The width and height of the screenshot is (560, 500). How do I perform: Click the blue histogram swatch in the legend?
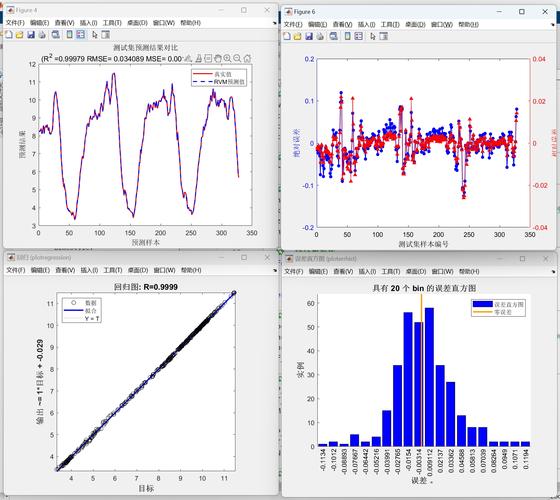pyautogui.click(x=483, y=304)
